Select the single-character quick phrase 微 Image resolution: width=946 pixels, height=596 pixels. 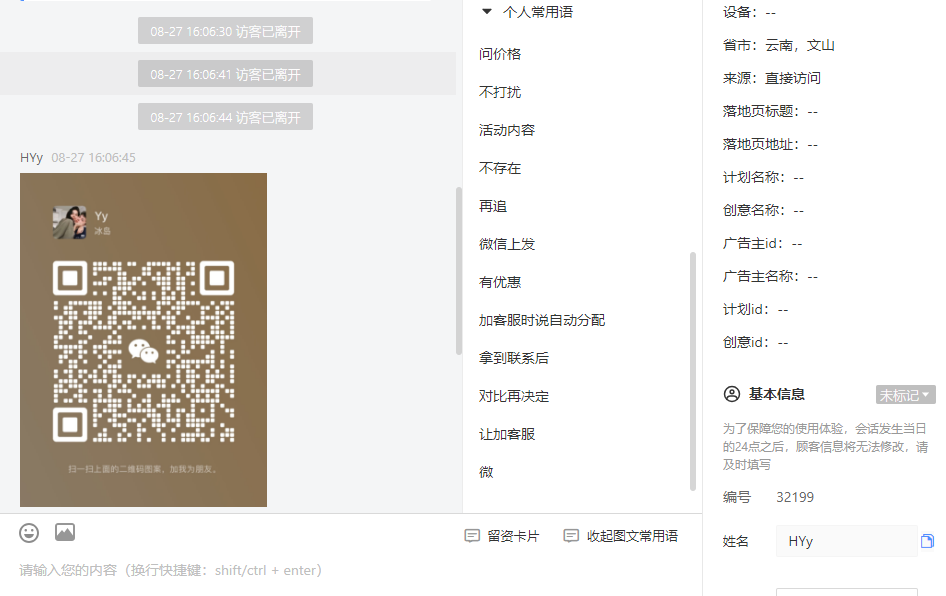pos(486,472)
